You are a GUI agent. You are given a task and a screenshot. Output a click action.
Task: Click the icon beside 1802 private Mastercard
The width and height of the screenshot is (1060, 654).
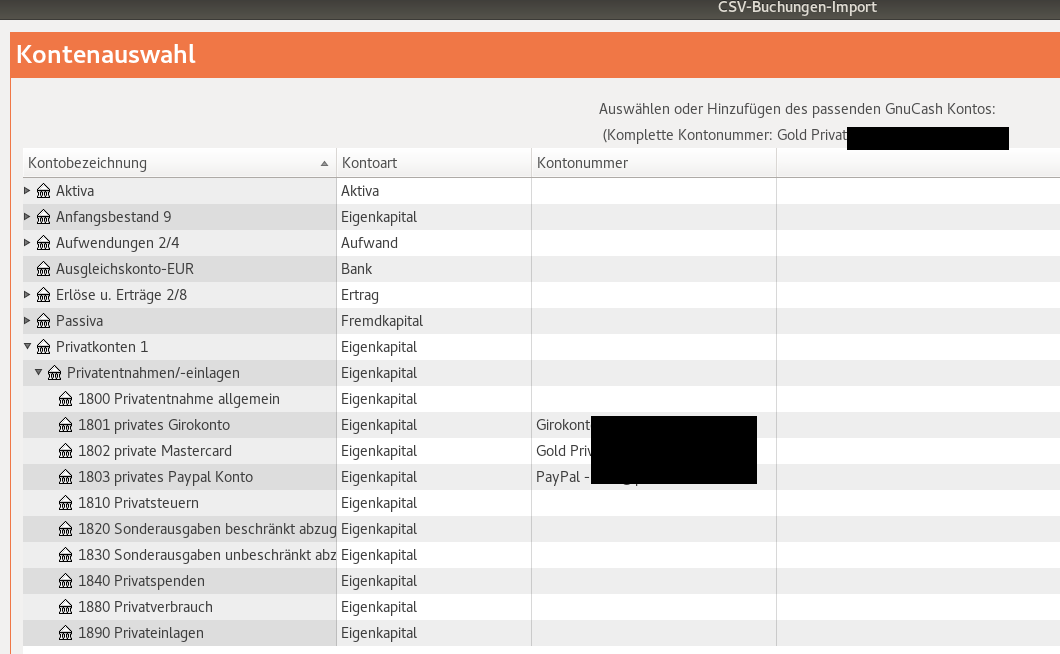click(66, 451)
